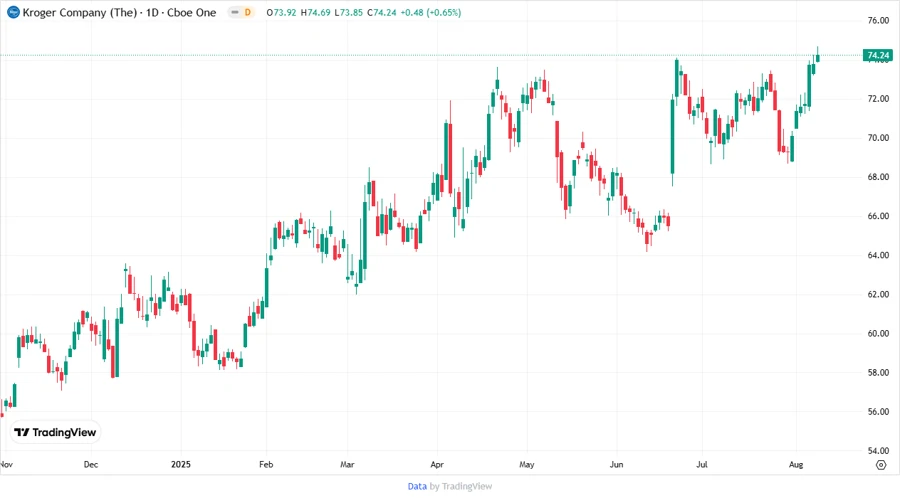Click the 72.00 price axis label
This screenshot has height=498, width=900.
tap(878, 99)
